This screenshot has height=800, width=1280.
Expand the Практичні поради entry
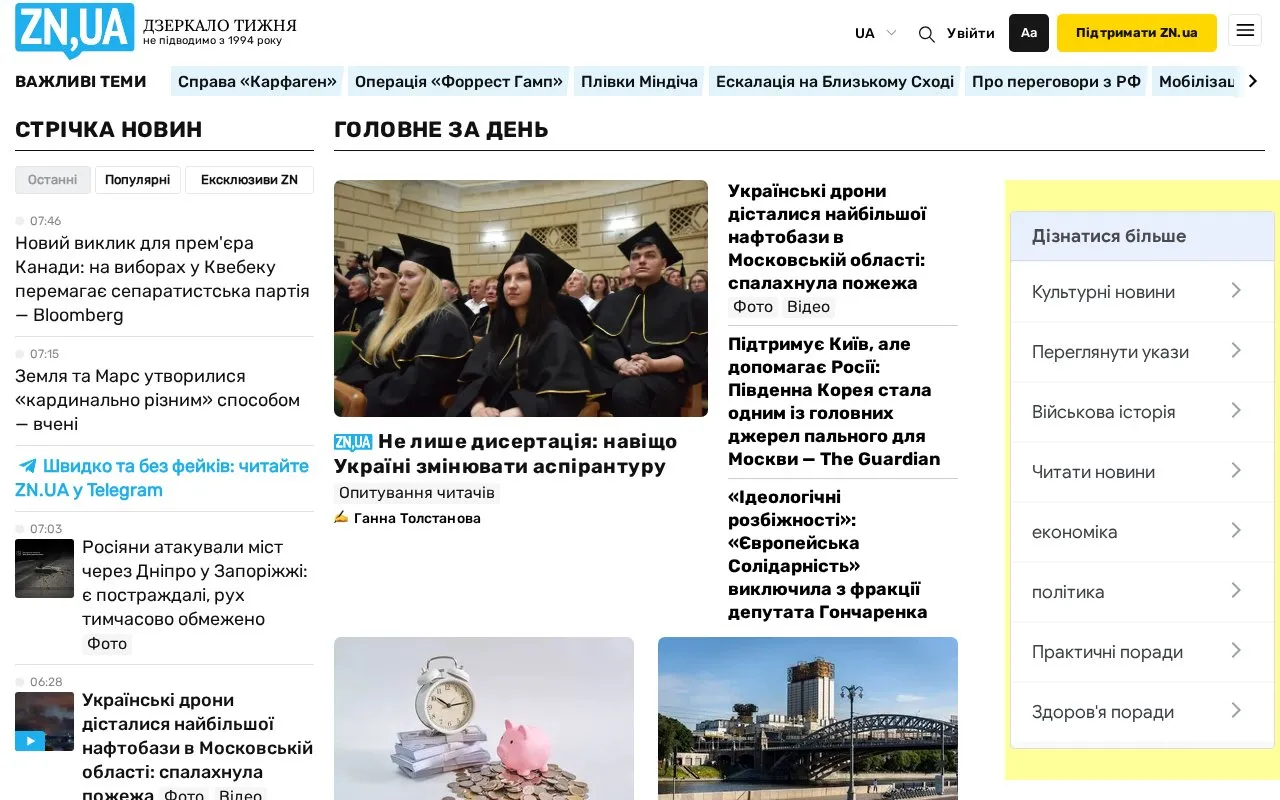[1142, 652]
